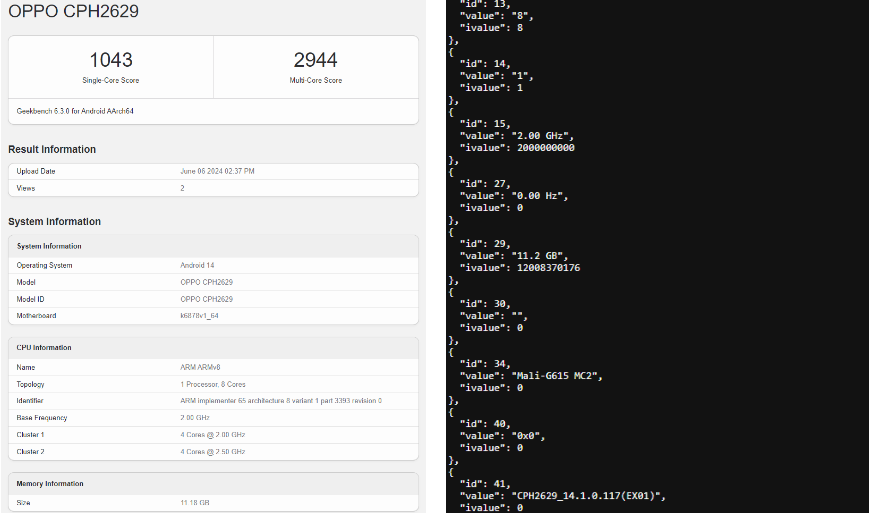Select the single-core score 1043

[111, 60]
